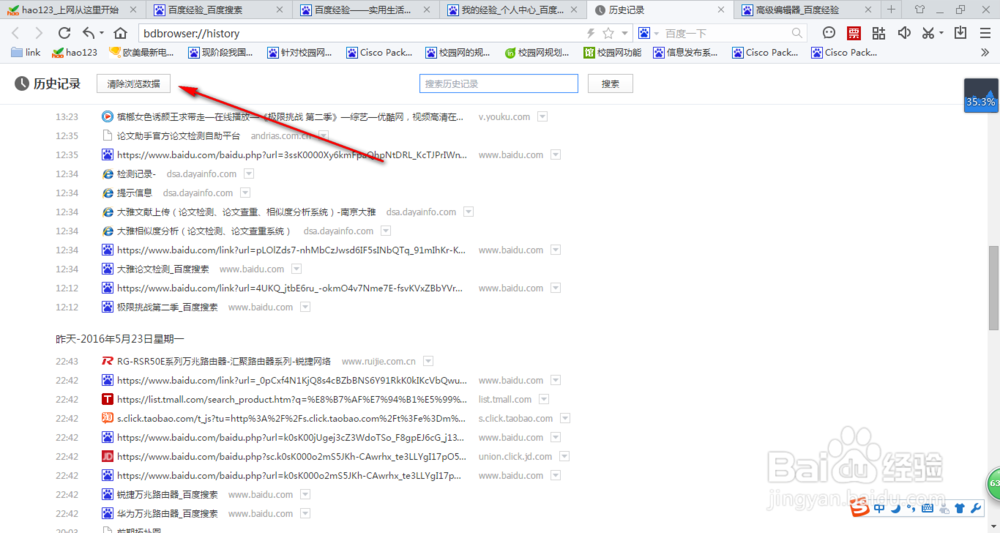Open the hao123 bookmark
Screen dimensions: 1000x533
pos(75,53)
